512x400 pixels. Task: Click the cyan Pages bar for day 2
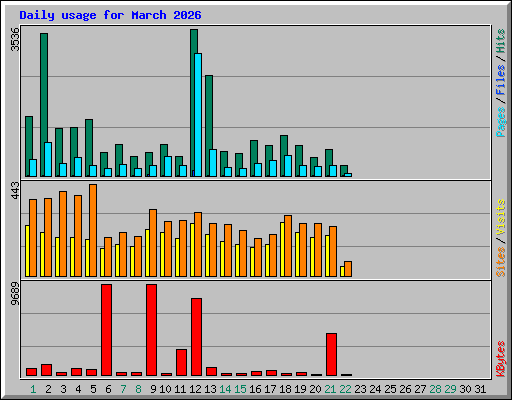click(x=48, y=159)
